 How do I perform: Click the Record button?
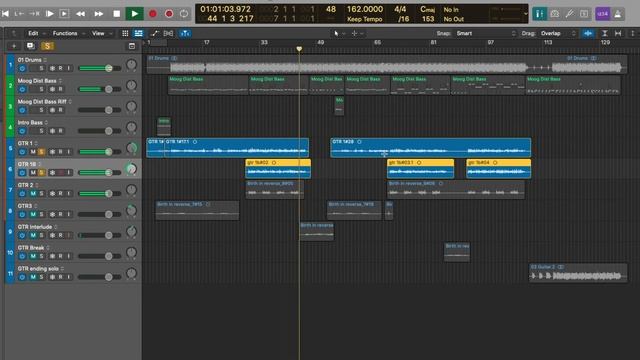point(153,14)
